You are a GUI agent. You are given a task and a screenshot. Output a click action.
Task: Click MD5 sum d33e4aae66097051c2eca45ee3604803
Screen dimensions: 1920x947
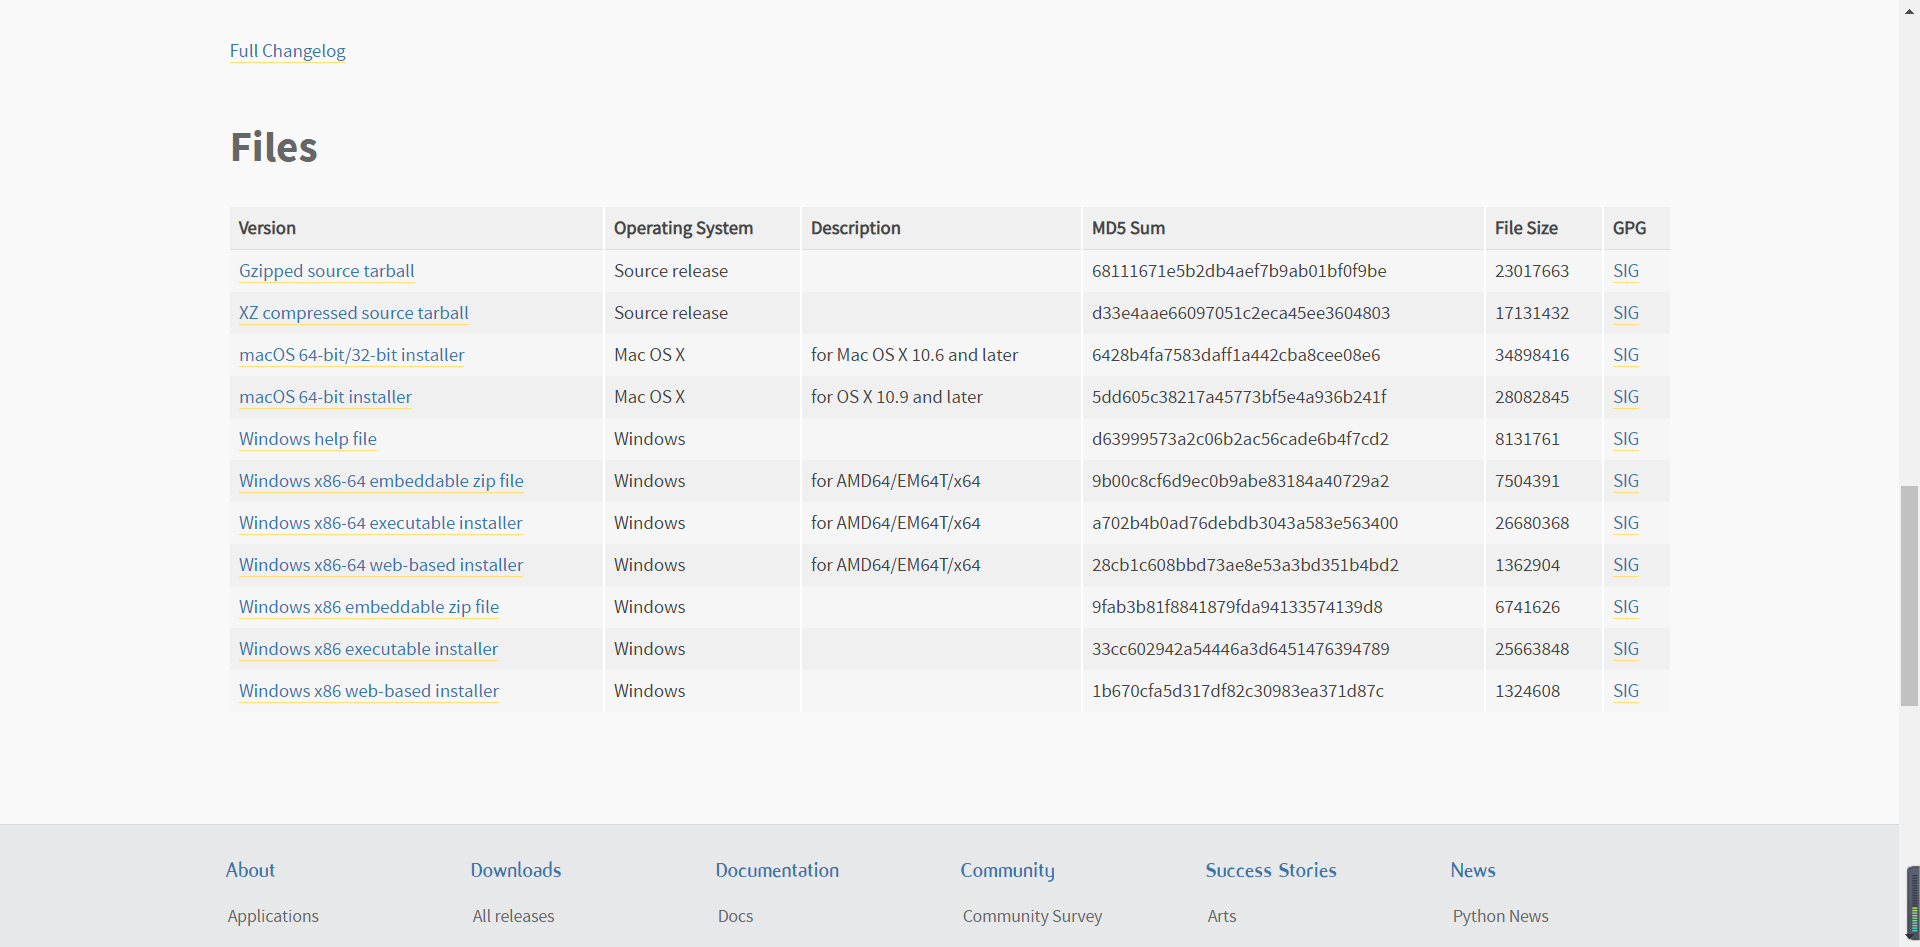1241,313
